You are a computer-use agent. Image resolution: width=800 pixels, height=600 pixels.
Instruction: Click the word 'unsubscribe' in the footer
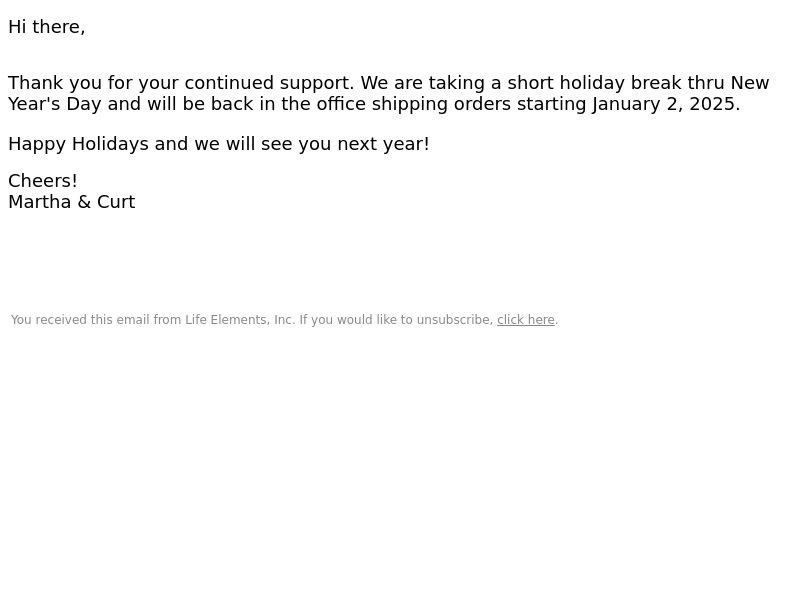click(x=455, y=320)
